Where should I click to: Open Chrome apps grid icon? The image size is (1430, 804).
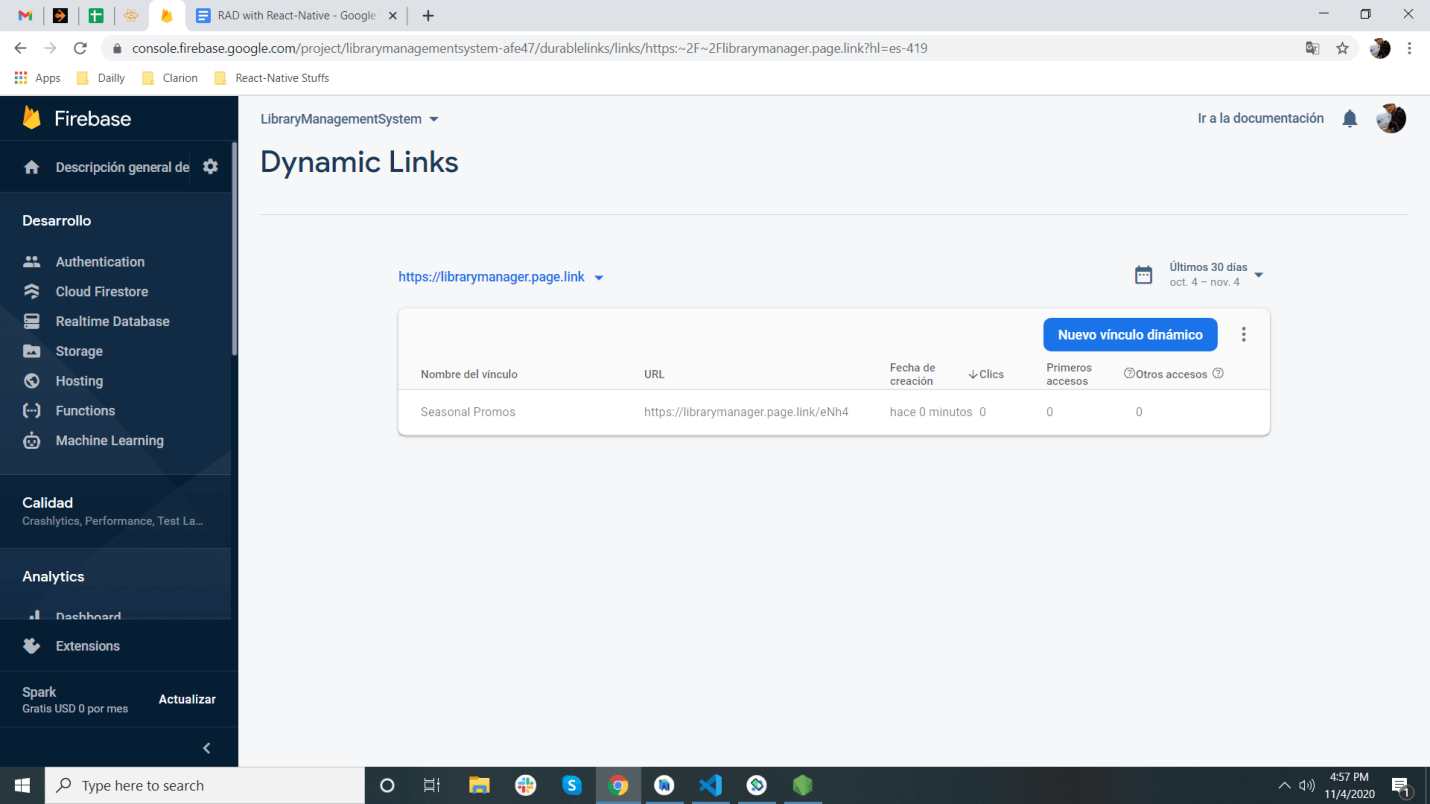(x=21, y=78)
